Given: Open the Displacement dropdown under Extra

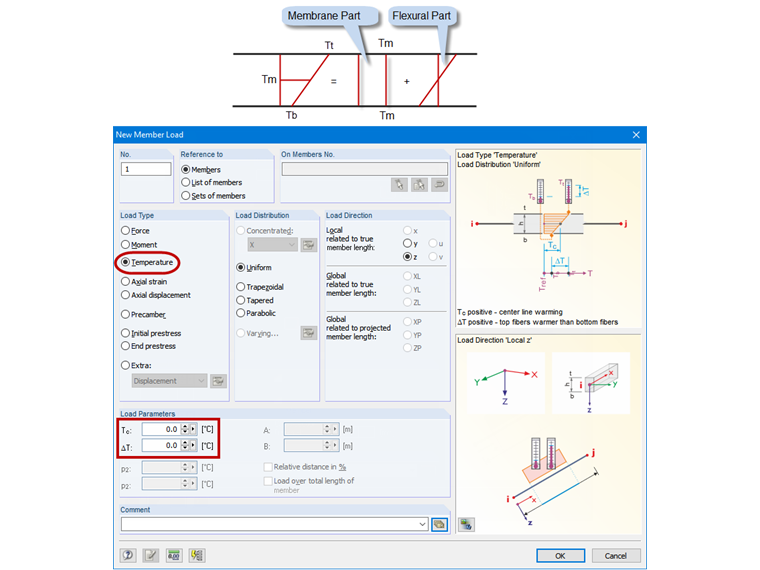Looking at the screenshot, I should (169, 381).
